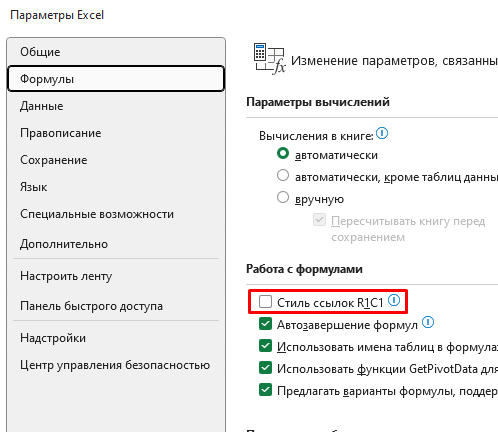This screenshot has height=432, width=498.
Task: Click info icon beside Стиль ссылок R1C1
Action: click(x=394, y=301)
